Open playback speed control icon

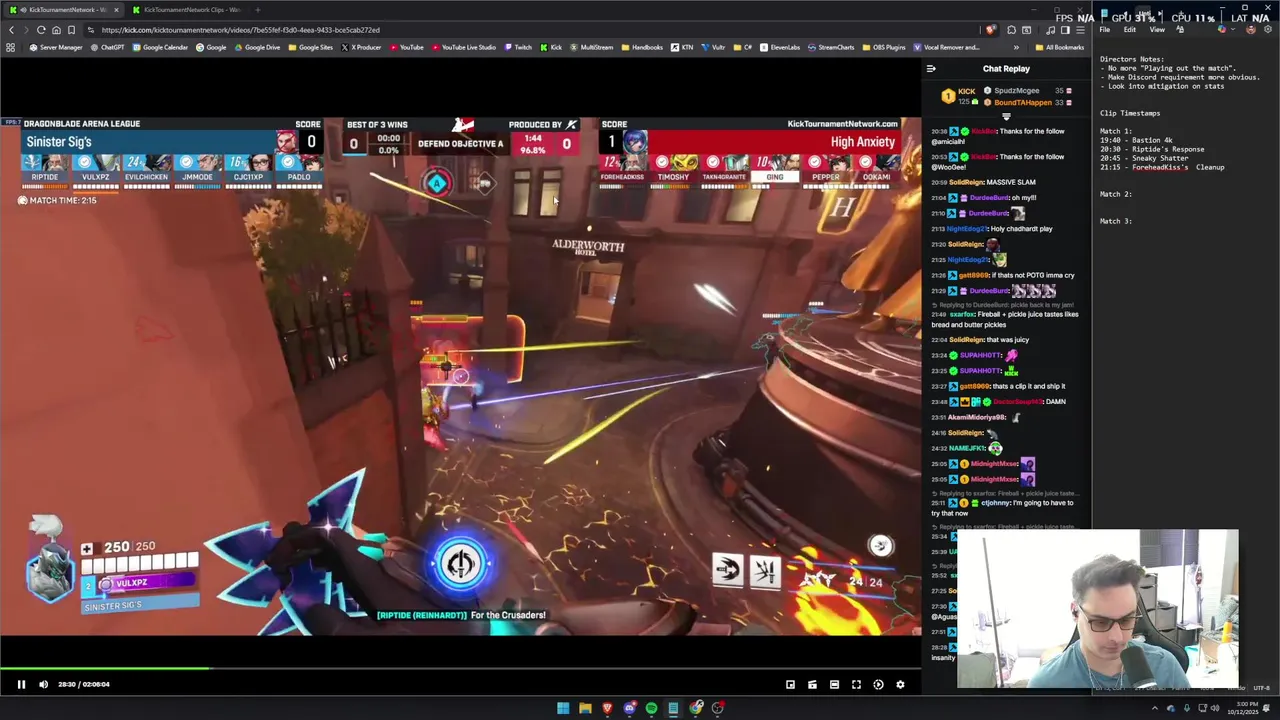pyautogui.click(x=878, y=684)
